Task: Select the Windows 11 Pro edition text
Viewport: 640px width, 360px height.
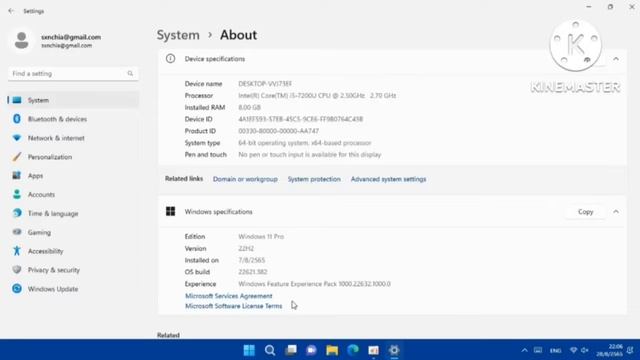Action: (261, 236)
